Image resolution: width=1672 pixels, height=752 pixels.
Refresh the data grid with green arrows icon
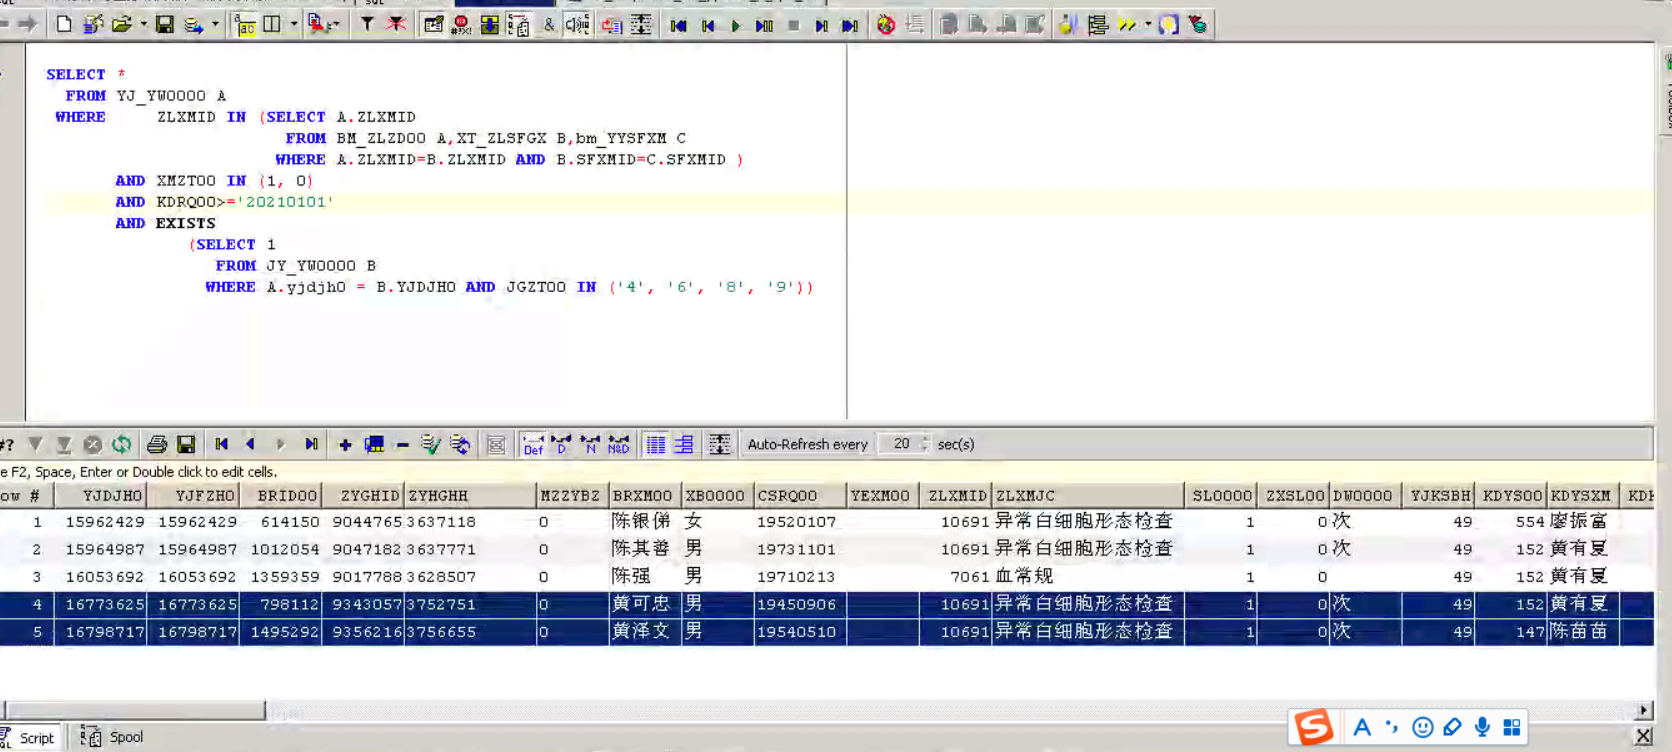click(121, 444)
